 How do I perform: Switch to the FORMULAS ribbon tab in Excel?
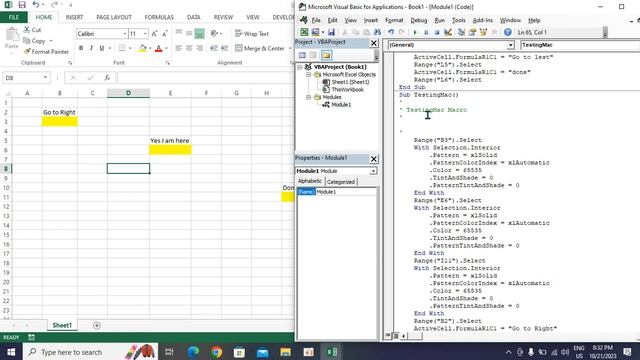[159, 17]
